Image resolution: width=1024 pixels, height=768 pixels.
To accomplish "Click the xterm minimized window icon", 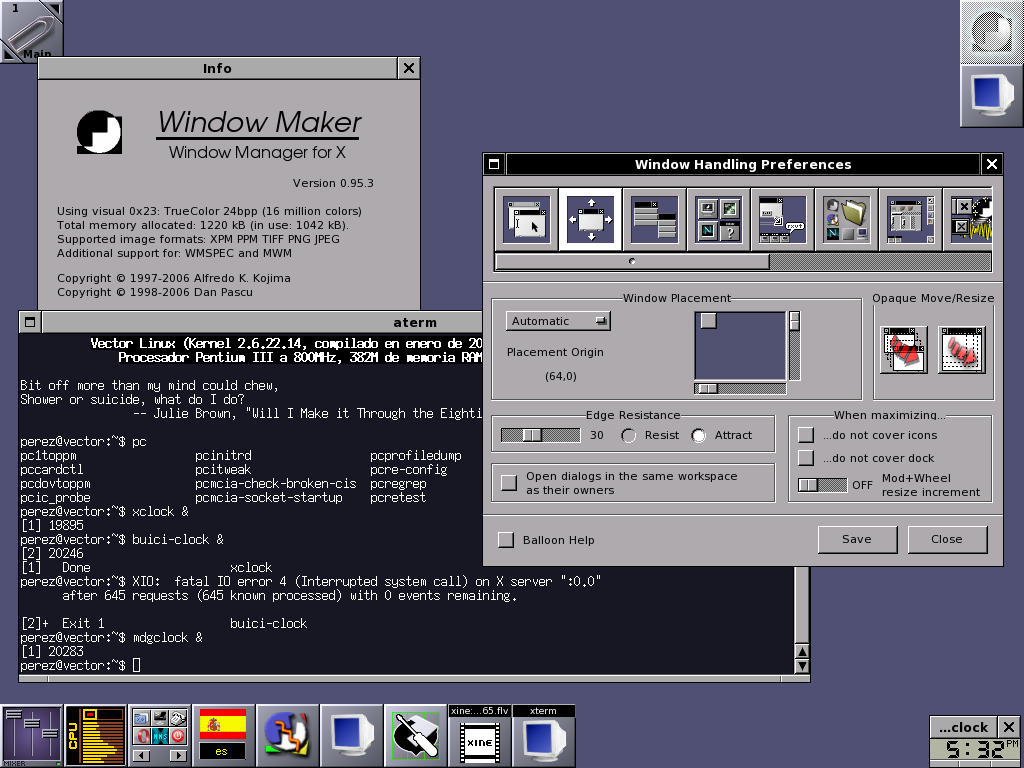I will [x=543, y=736].
